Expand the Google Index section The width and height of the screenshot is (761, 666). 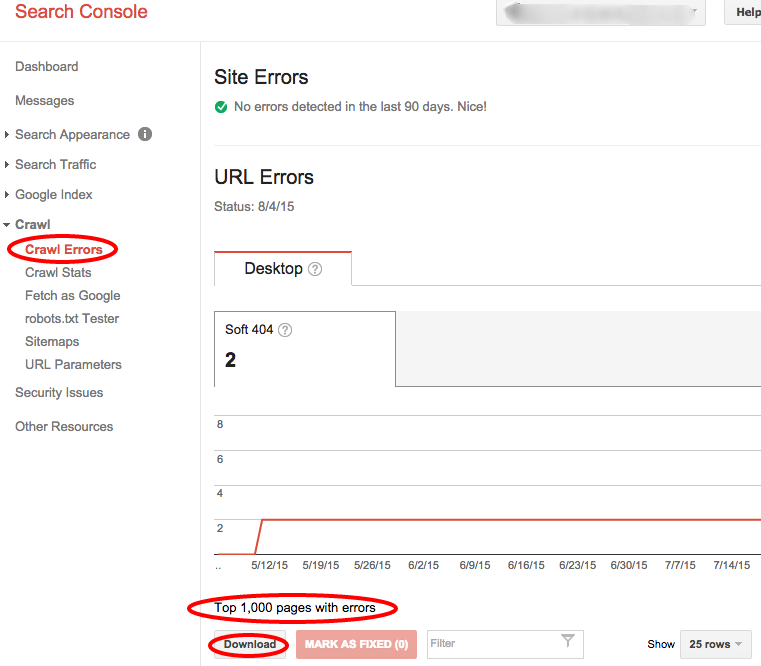point(8,195)
